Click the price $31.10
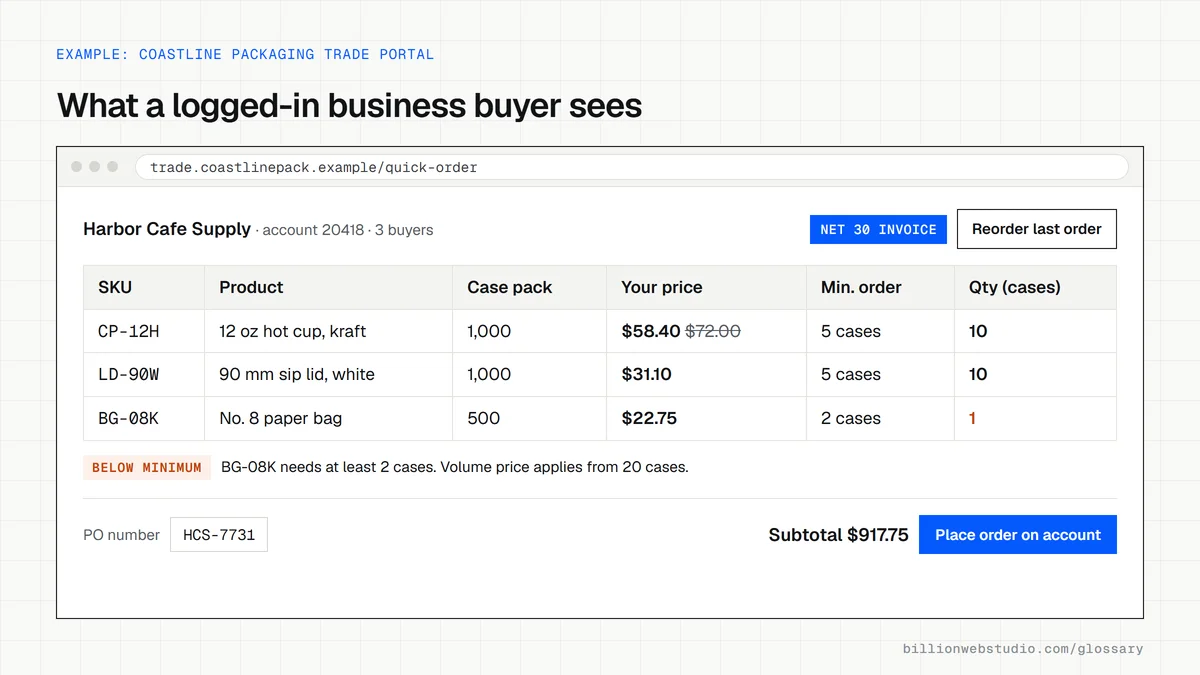This screenshot has width=1200, height=675. coord(646,374)
